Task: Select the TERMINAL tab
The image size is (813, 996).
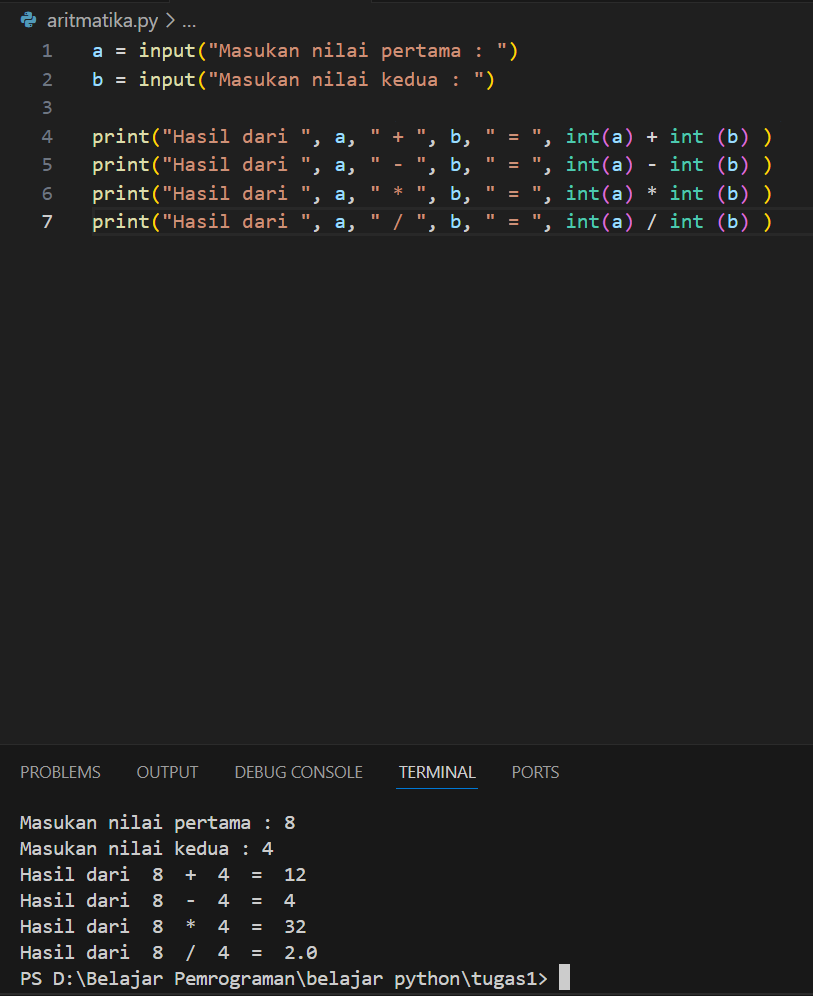Action: coord(437,772)
